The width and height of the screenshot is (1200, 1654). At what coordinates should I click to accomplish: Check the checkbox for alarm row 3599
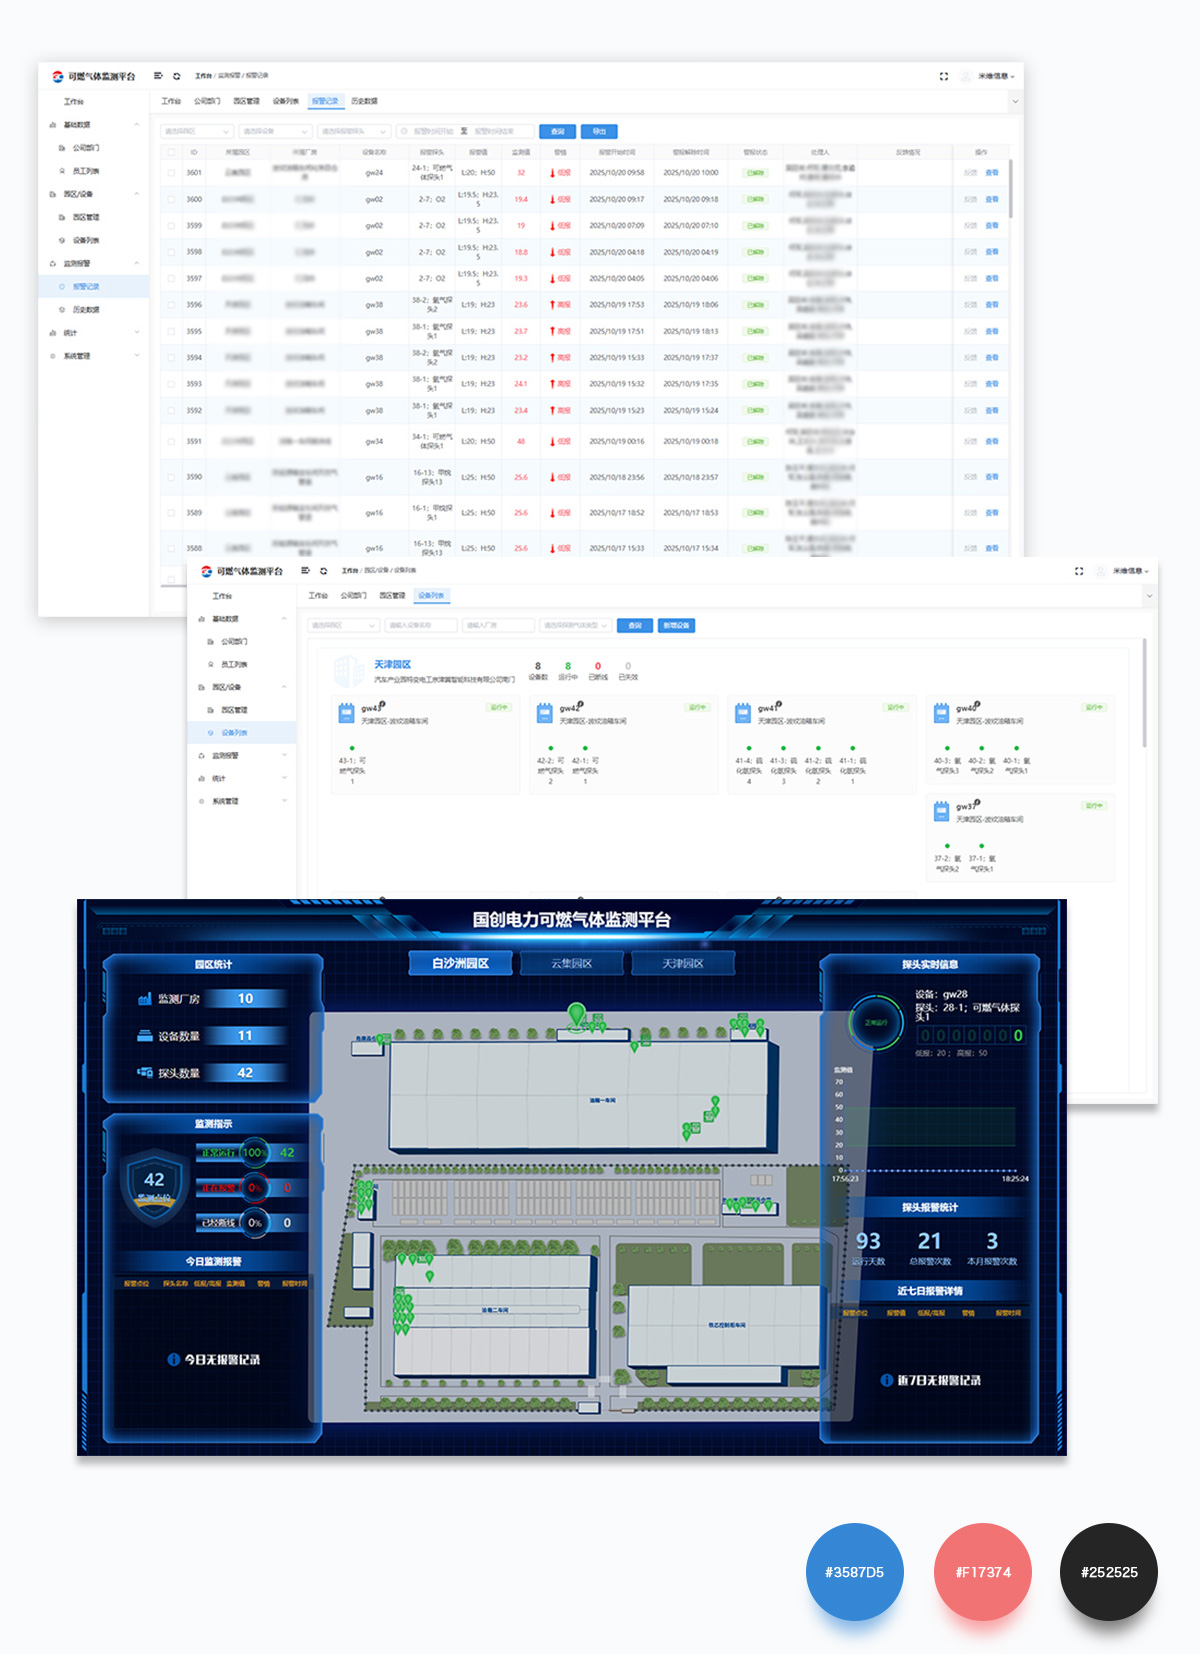coord(171,226)
